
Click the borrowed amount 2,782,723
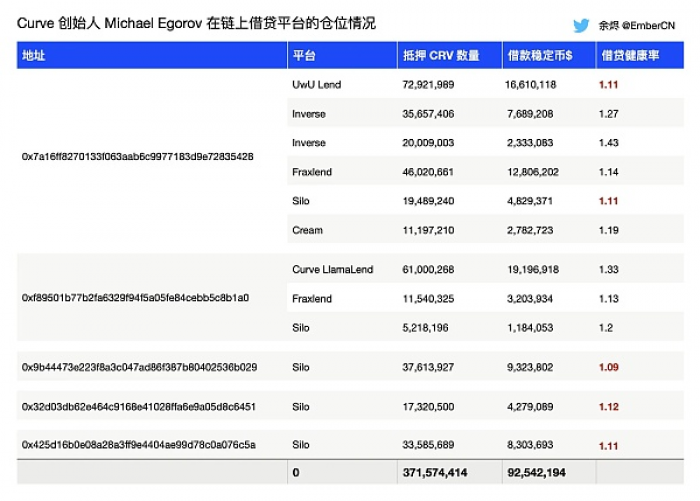[x=530, y=230]
